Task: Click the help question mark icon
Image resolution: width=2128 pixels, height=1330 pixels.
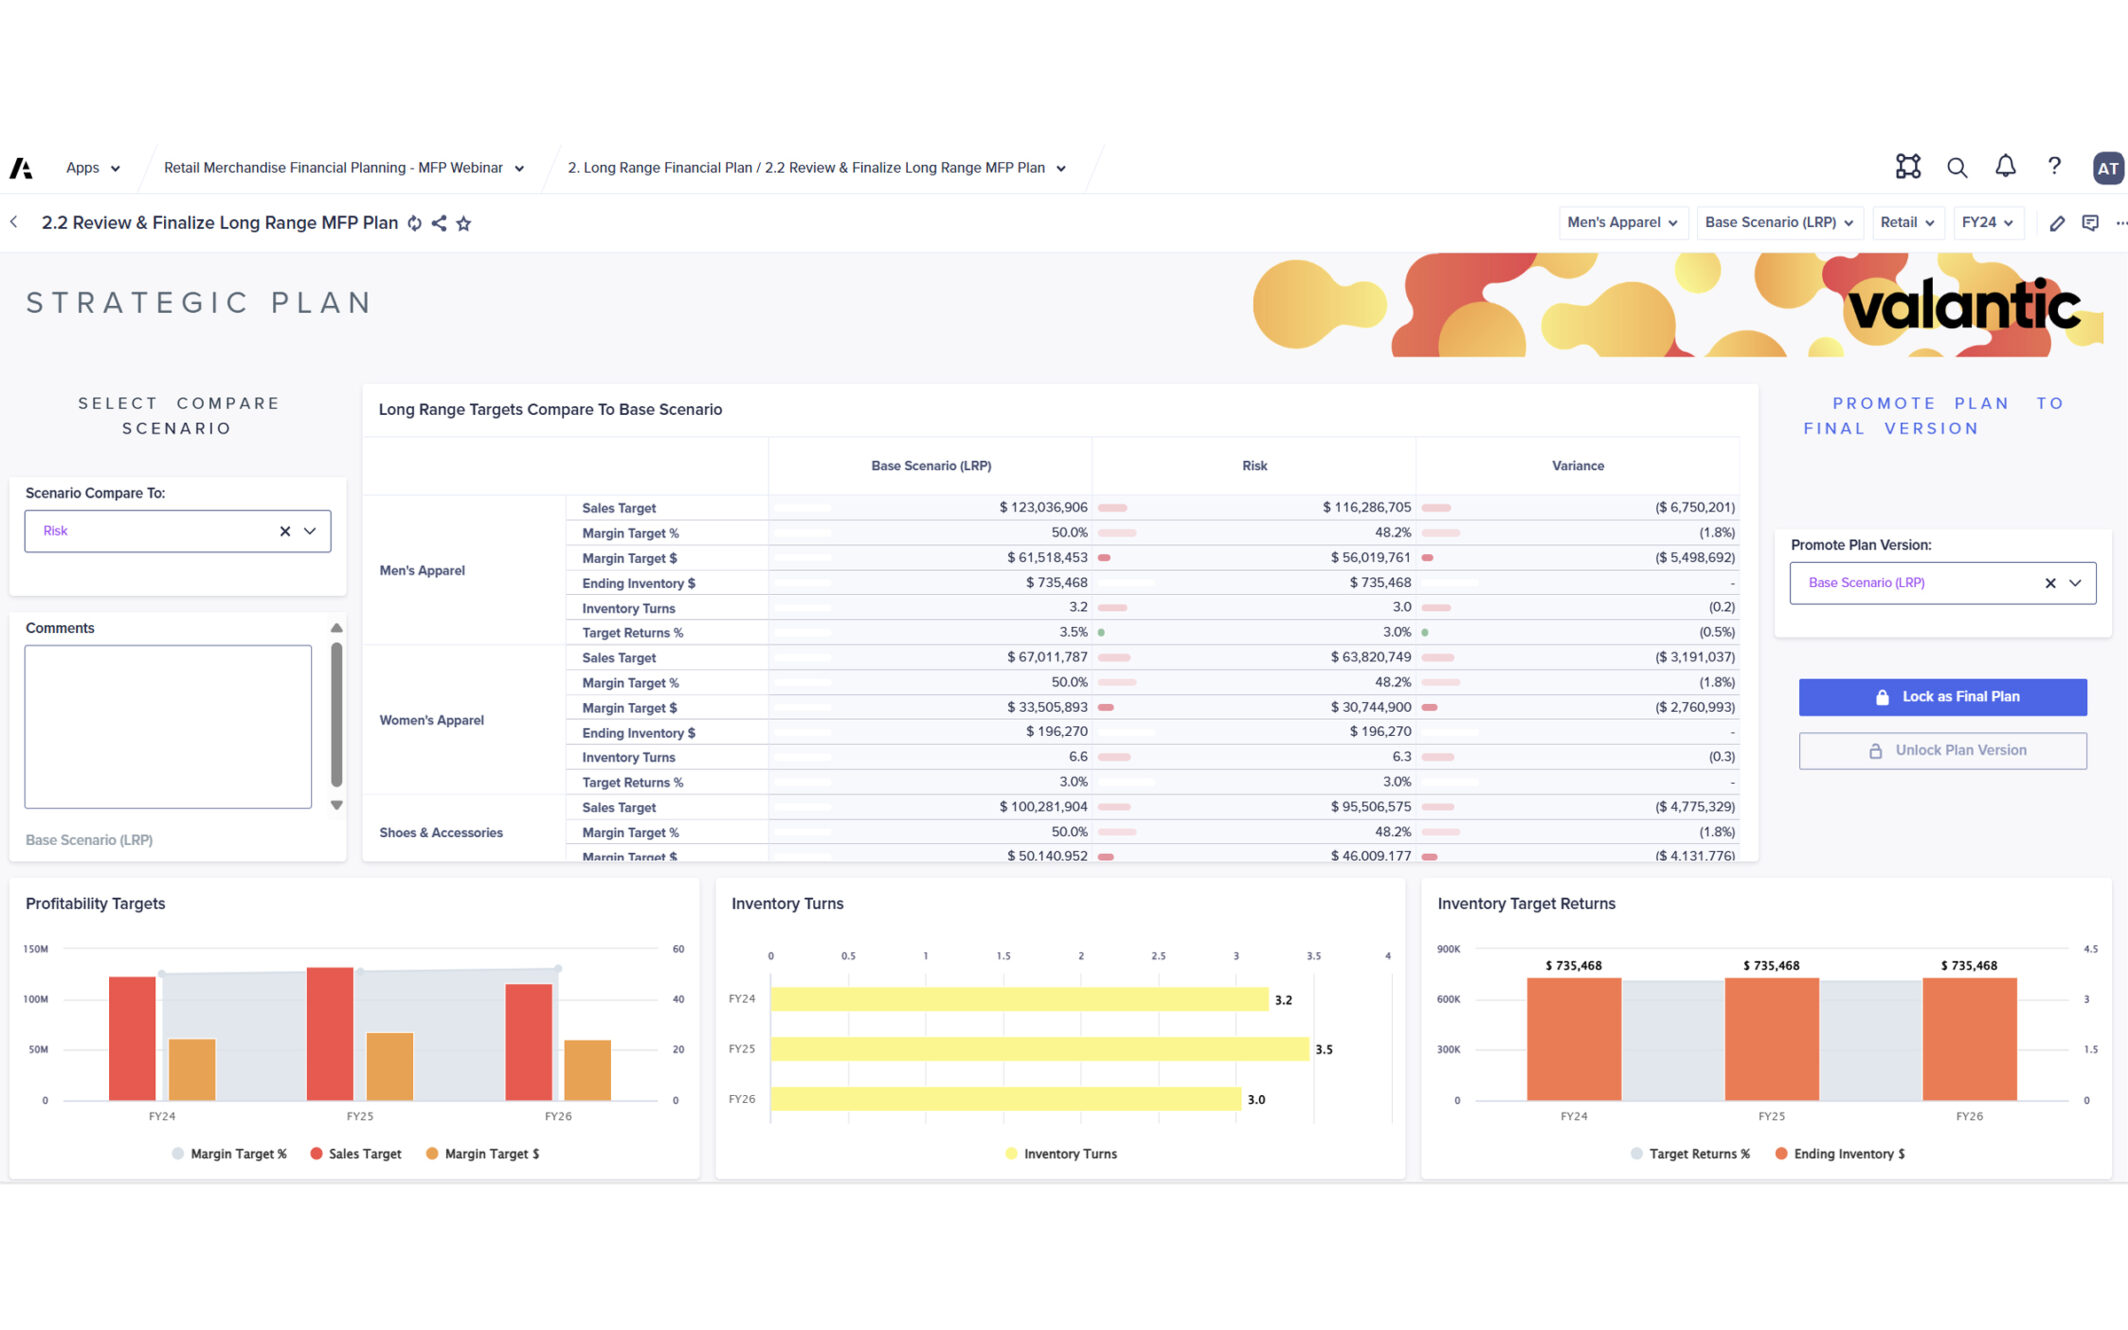Action: pyautogui.click(x=2054, y=167)
